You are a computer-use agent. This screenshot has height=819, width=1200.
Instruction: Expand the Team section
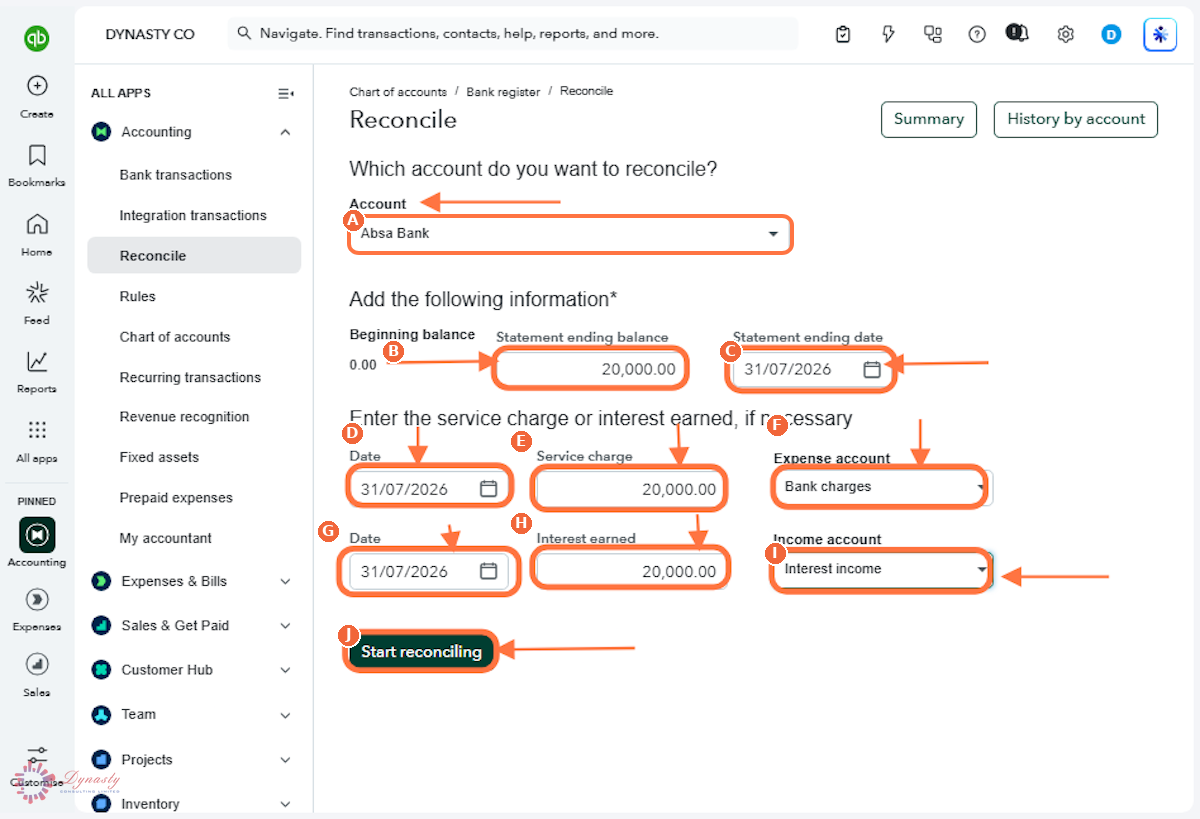(x=286, y=715)
